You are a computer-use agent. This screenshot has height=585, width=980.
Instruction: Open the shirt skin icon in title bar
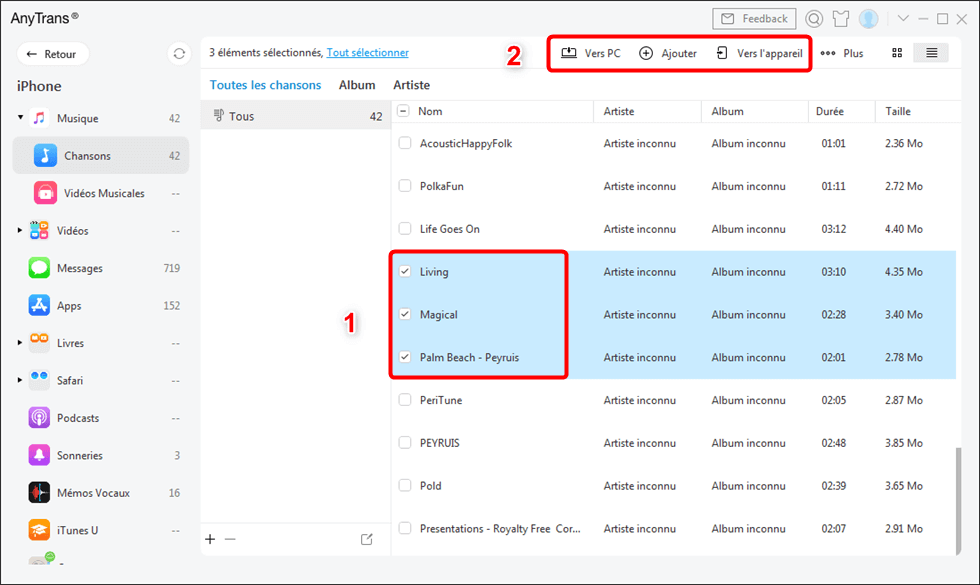pyautogui.click(x=841, y=19)
